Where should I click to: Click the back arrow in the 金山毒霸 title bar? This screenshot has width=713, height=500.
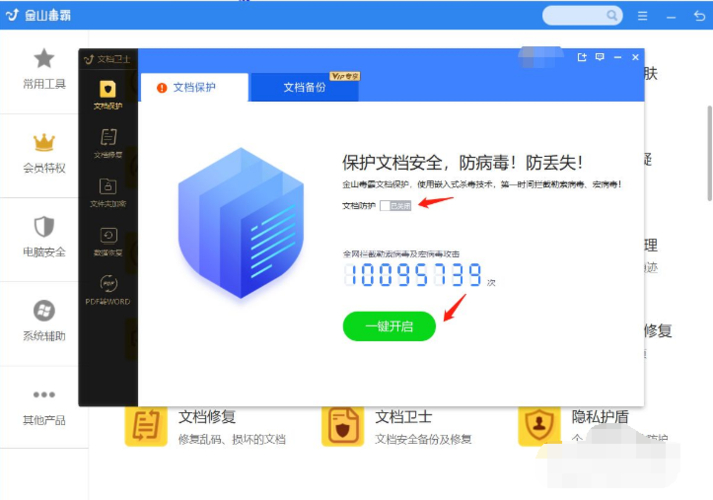point(699,16)
